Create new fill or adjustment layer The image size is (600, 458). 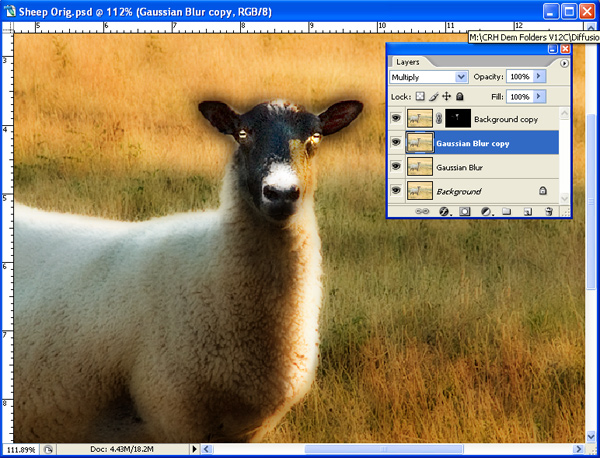[486, 211]
